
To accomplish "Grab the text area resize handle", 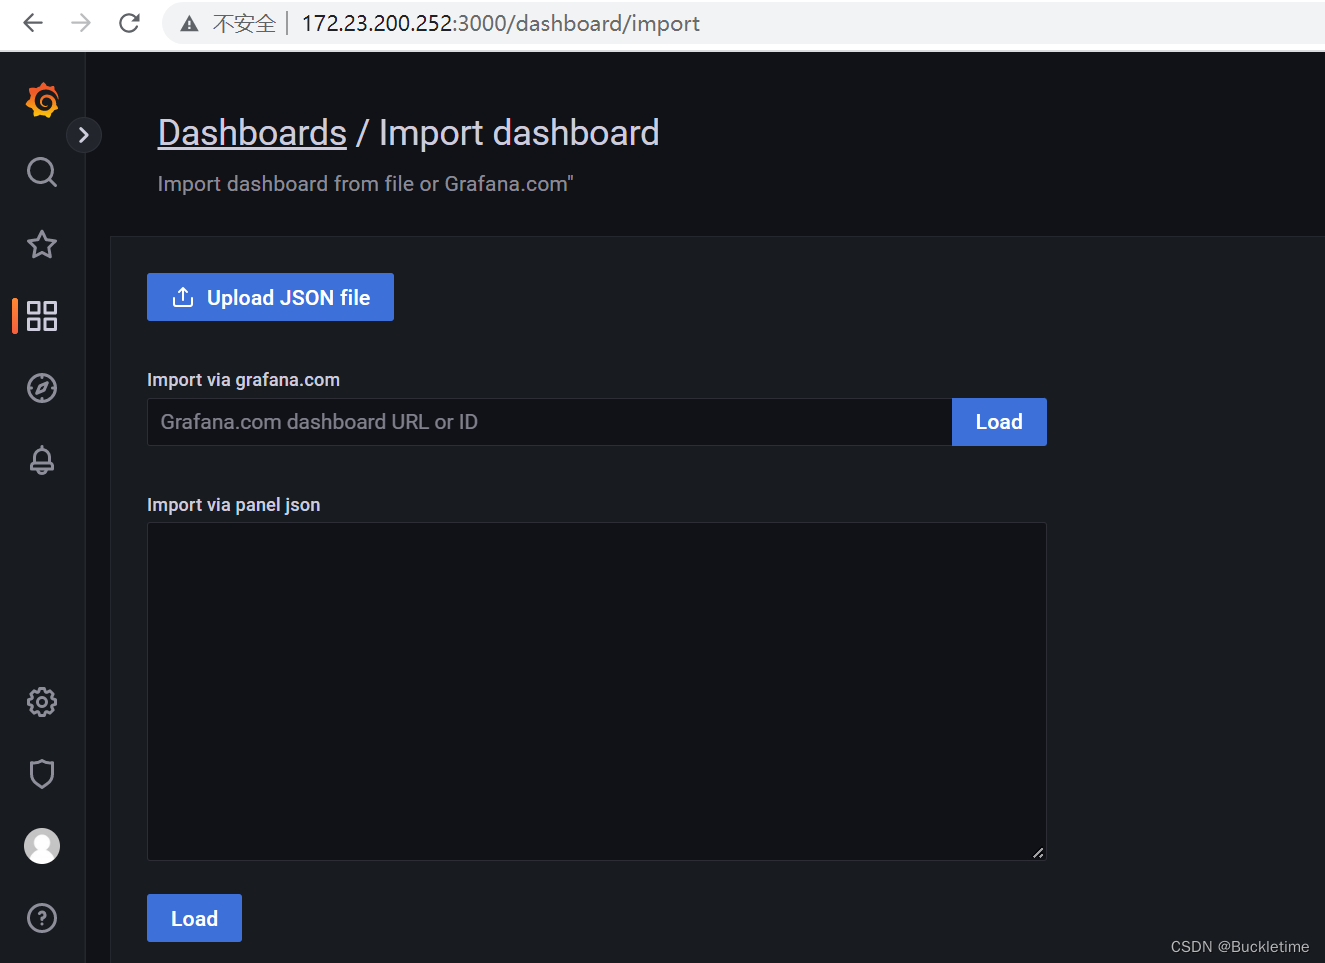I will click(x=1038, y=852).
